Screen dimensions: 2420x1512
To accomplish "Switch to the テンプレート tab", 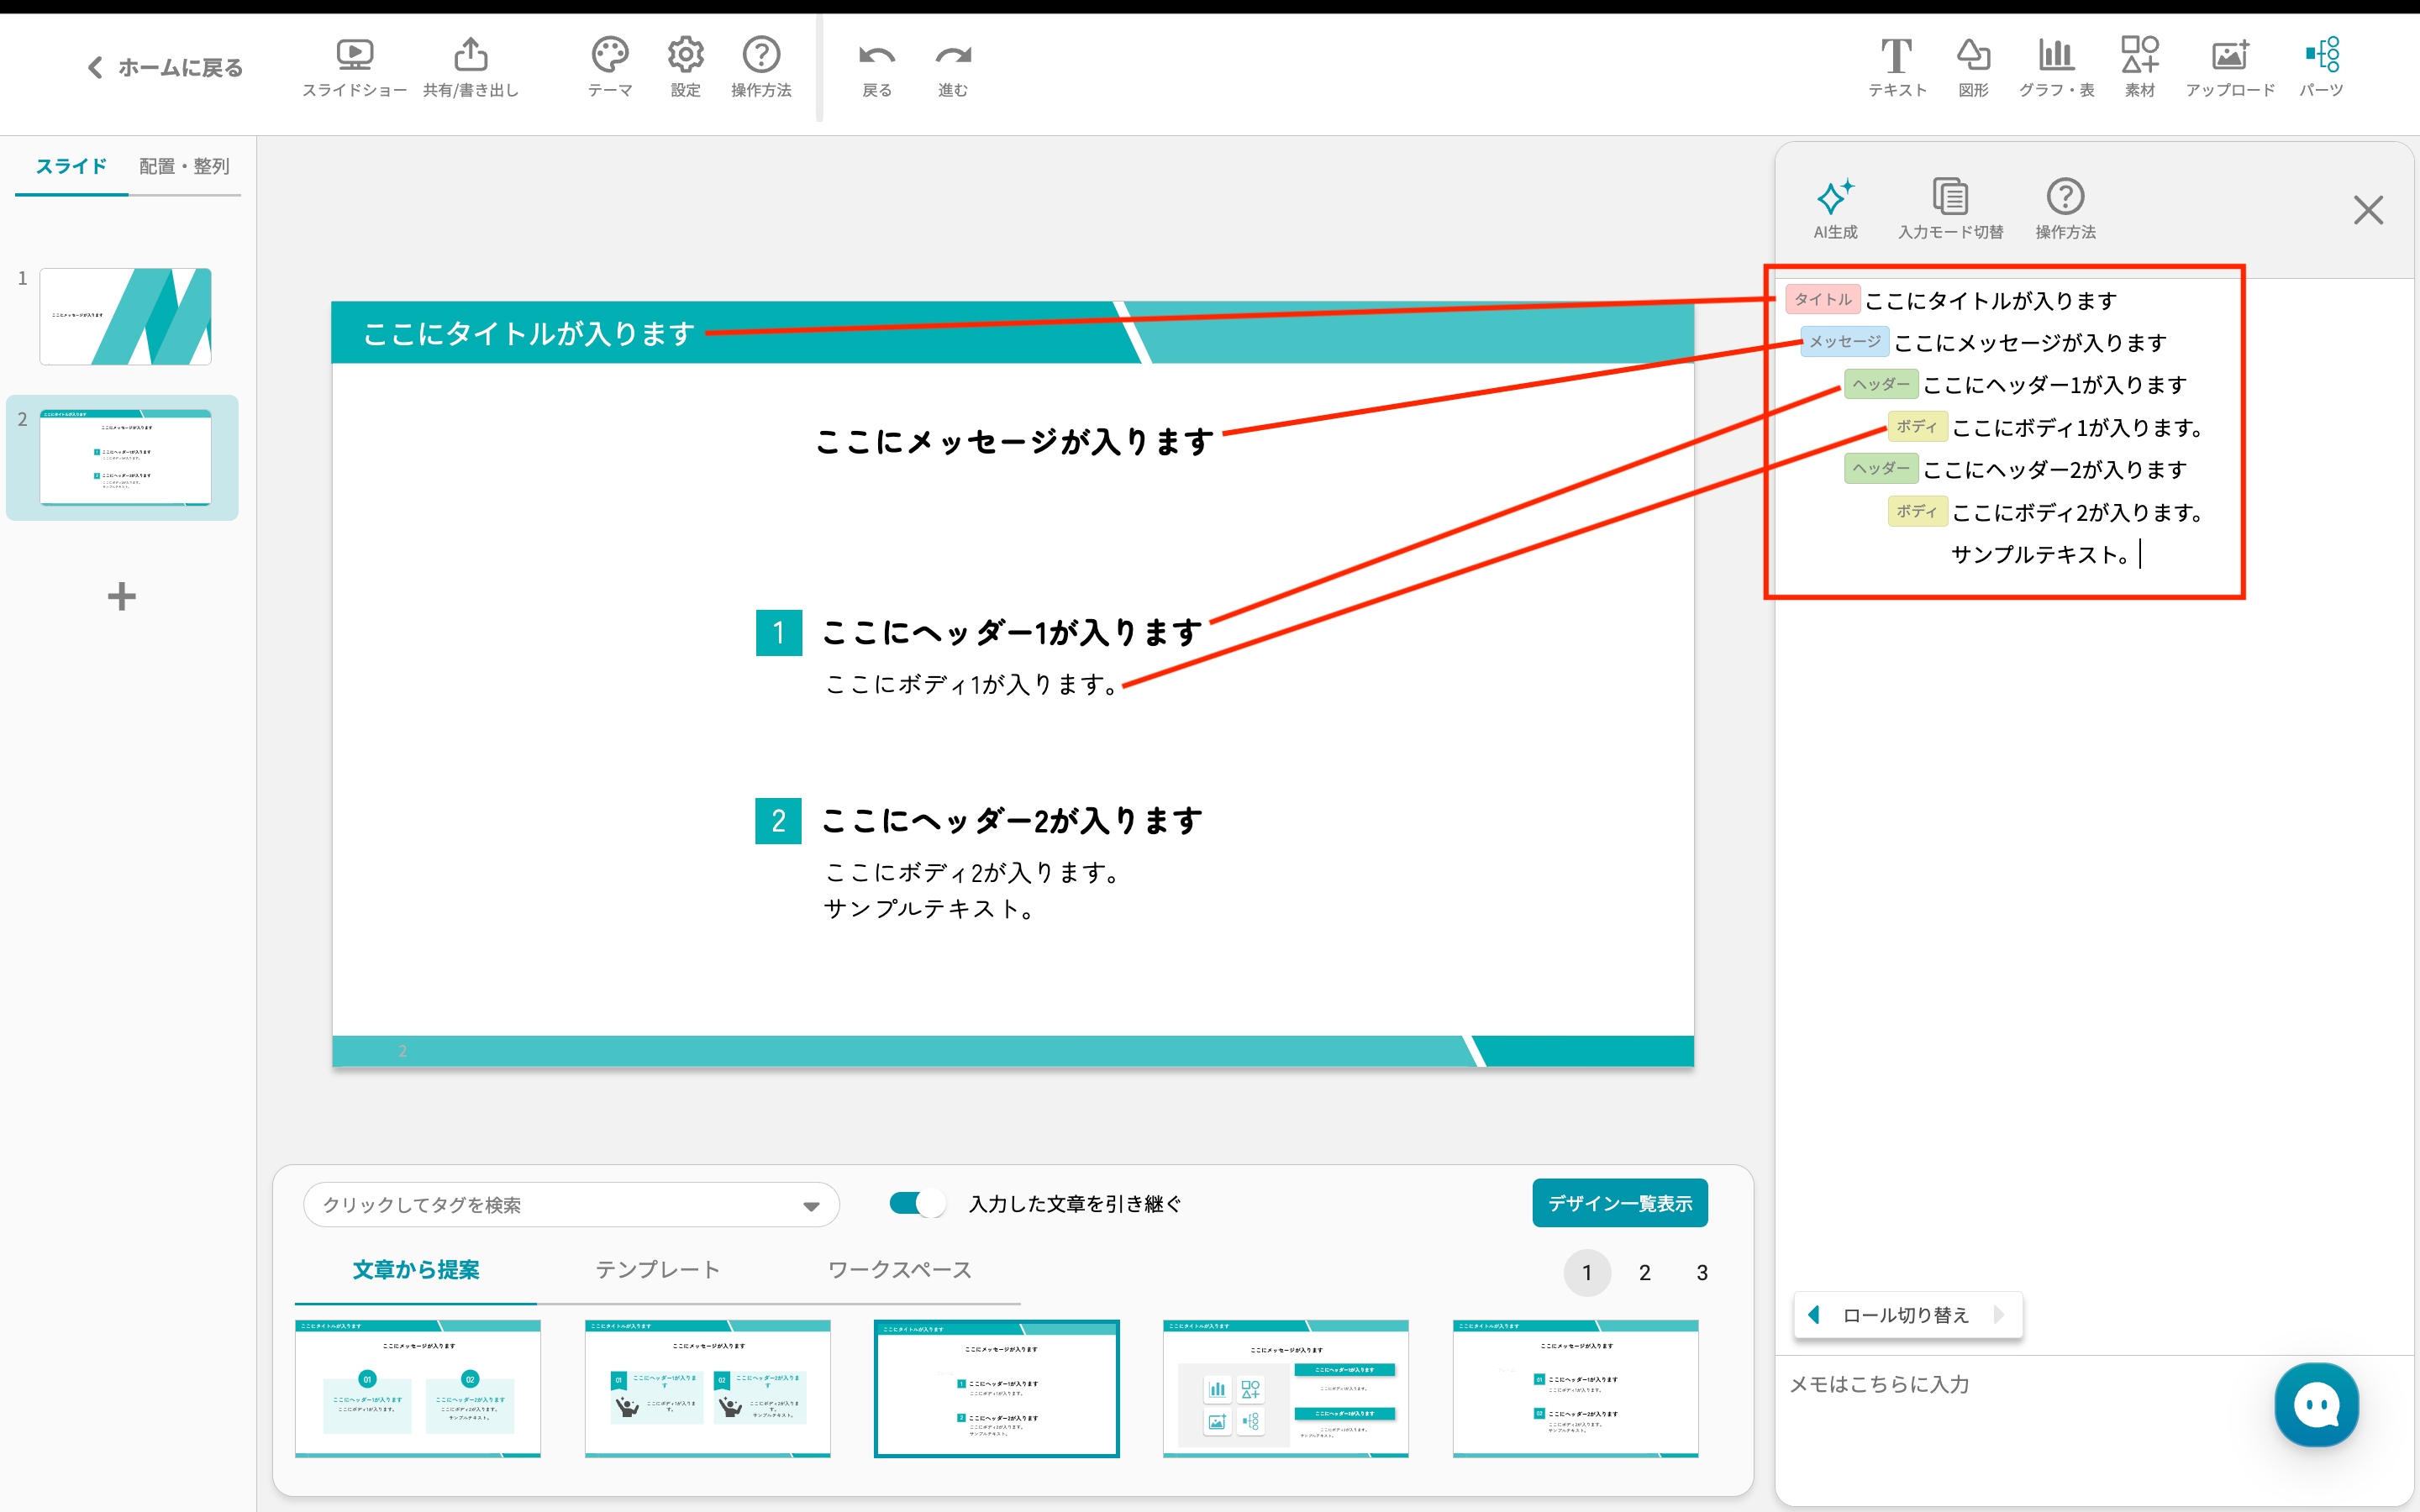I will pyautogui.click(x=657, y=1270).
